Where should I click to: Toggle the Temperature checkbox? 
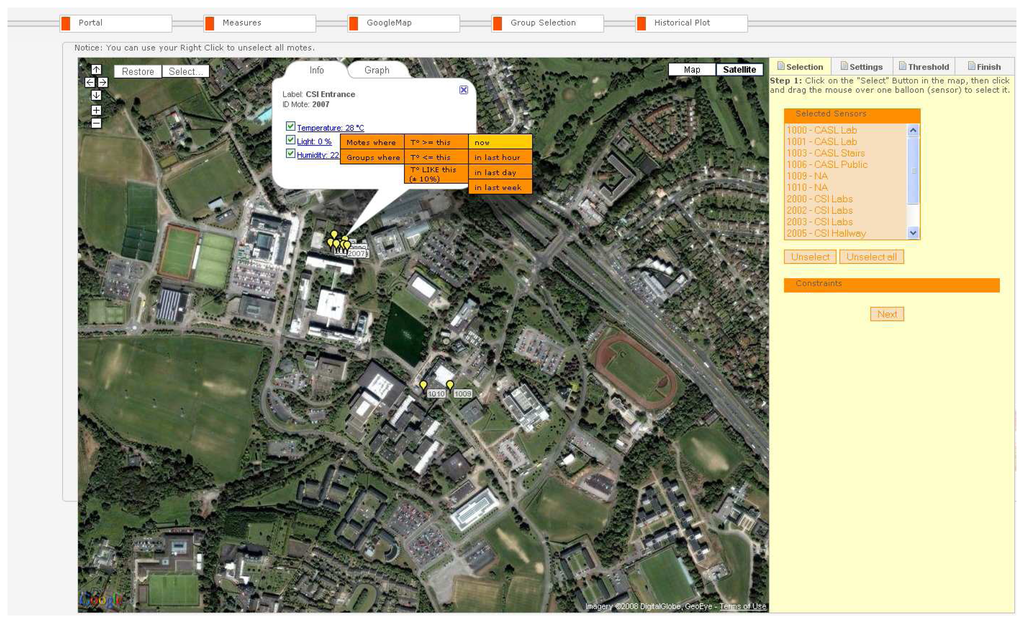pyautogui.click(x=291, y=126)
